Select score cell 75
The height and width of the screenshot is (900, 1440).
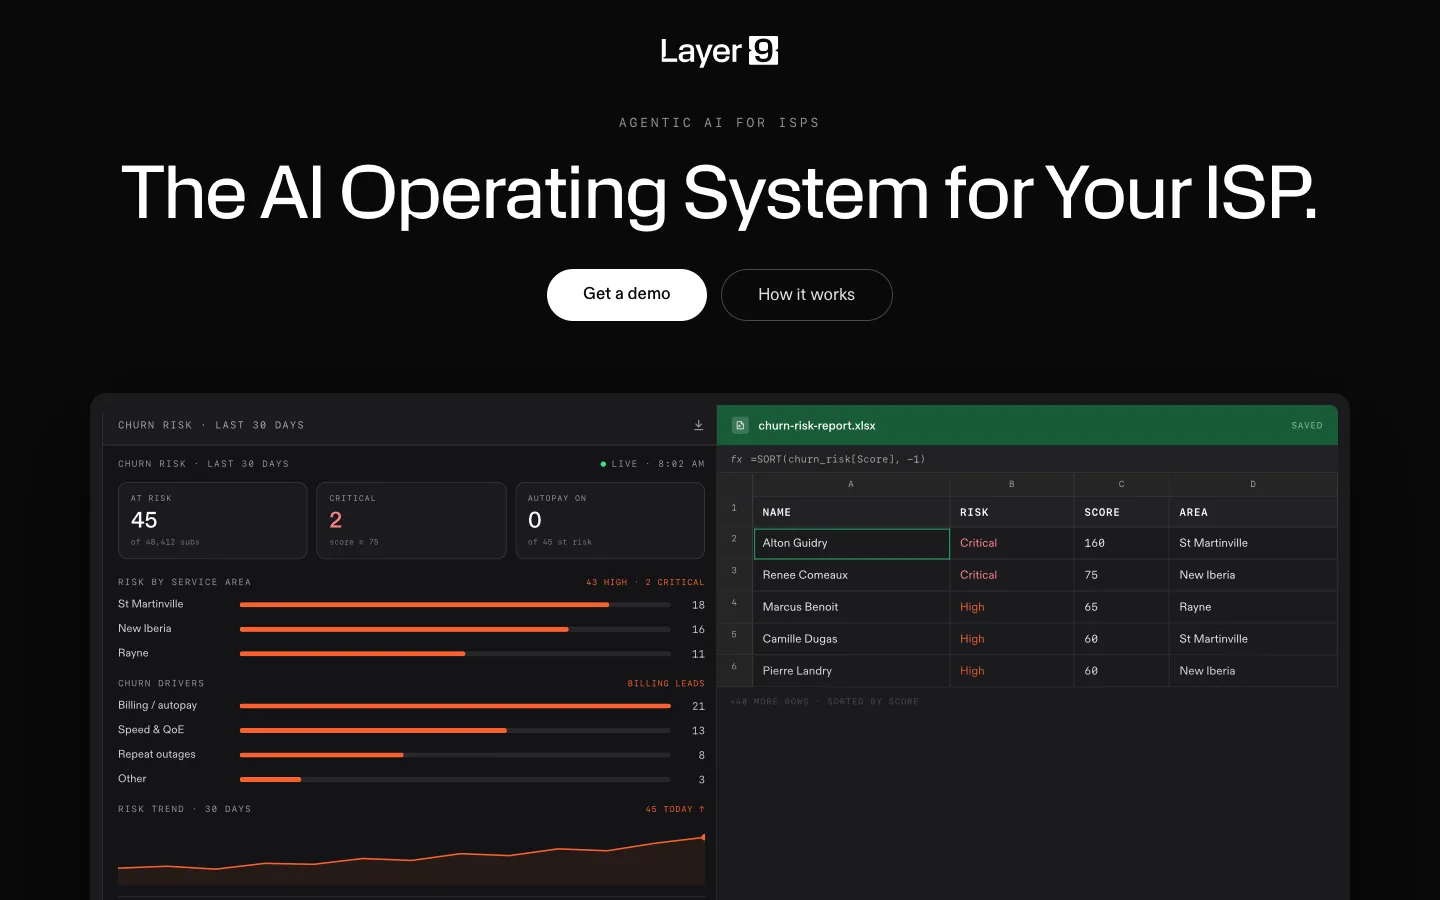coord(1122,575)
